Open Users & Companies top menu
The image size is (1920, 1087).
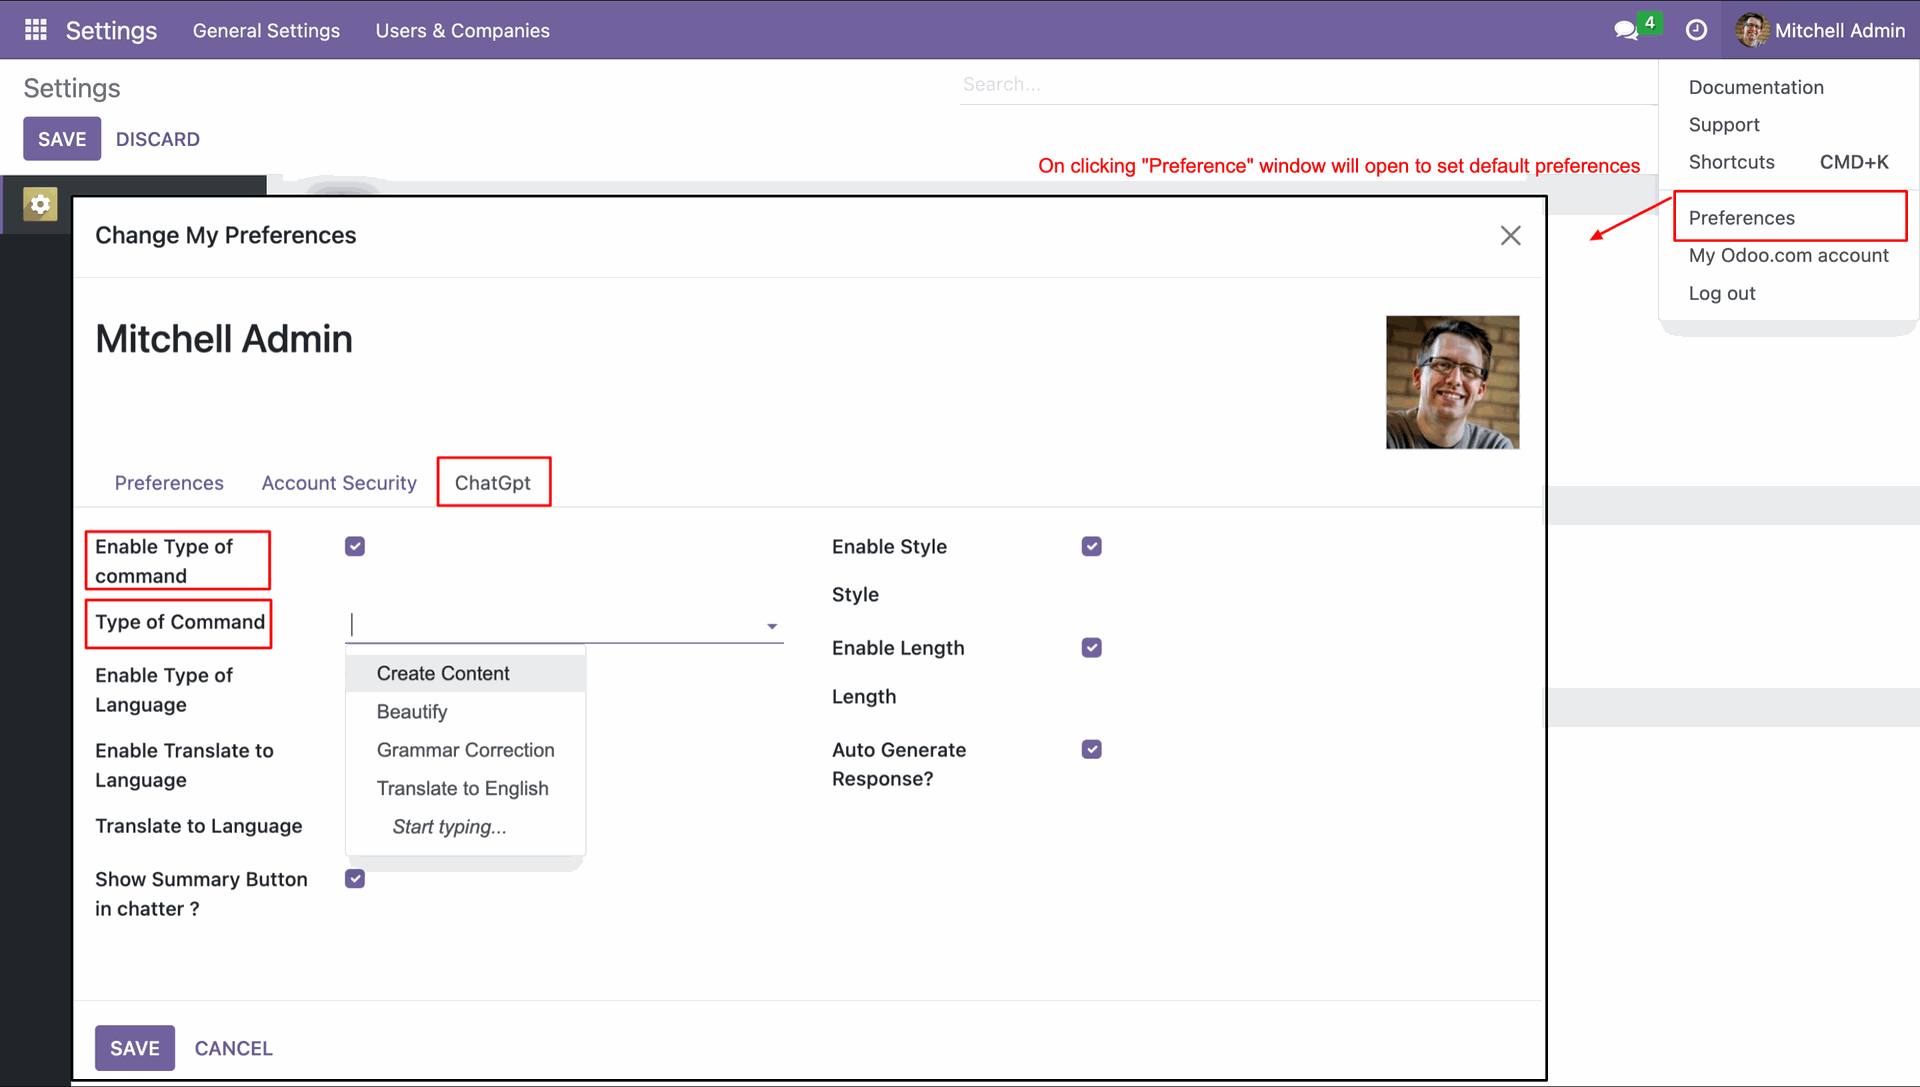462,30
